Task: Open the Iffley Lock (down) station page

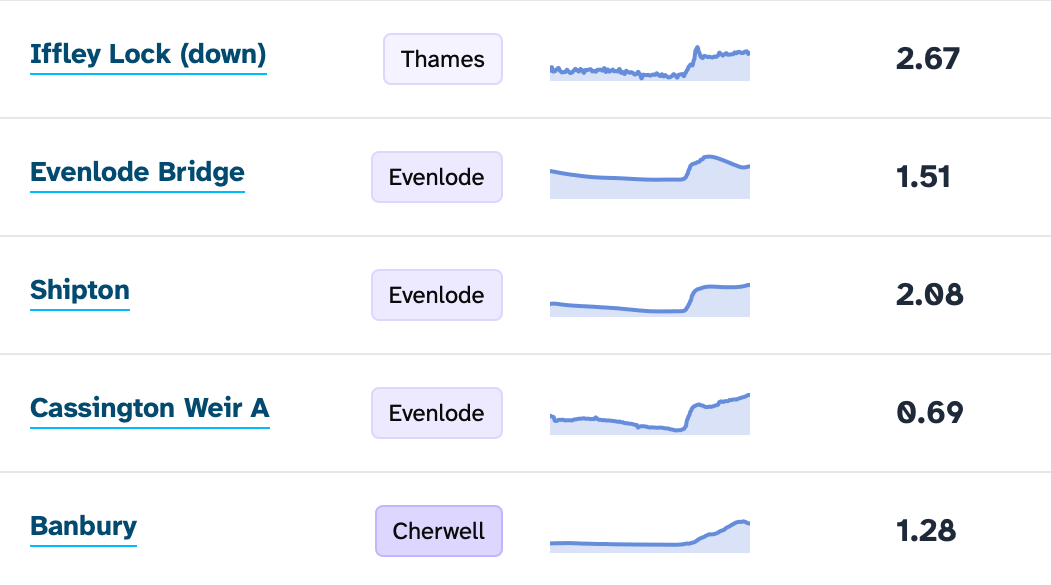Action: 148,55
